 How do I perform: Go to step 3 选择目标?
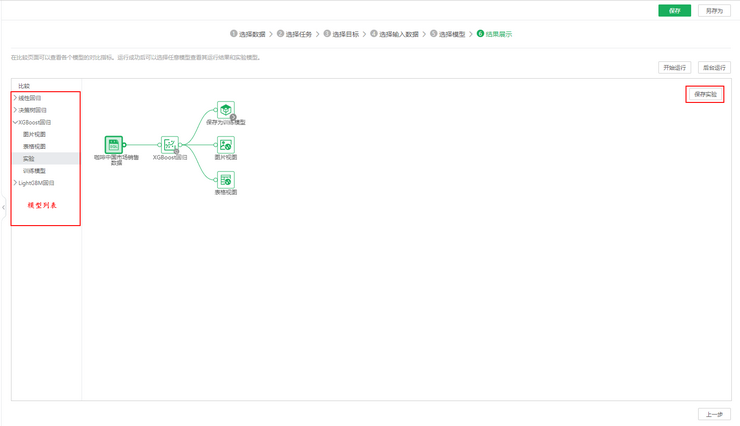coord(341,34)
